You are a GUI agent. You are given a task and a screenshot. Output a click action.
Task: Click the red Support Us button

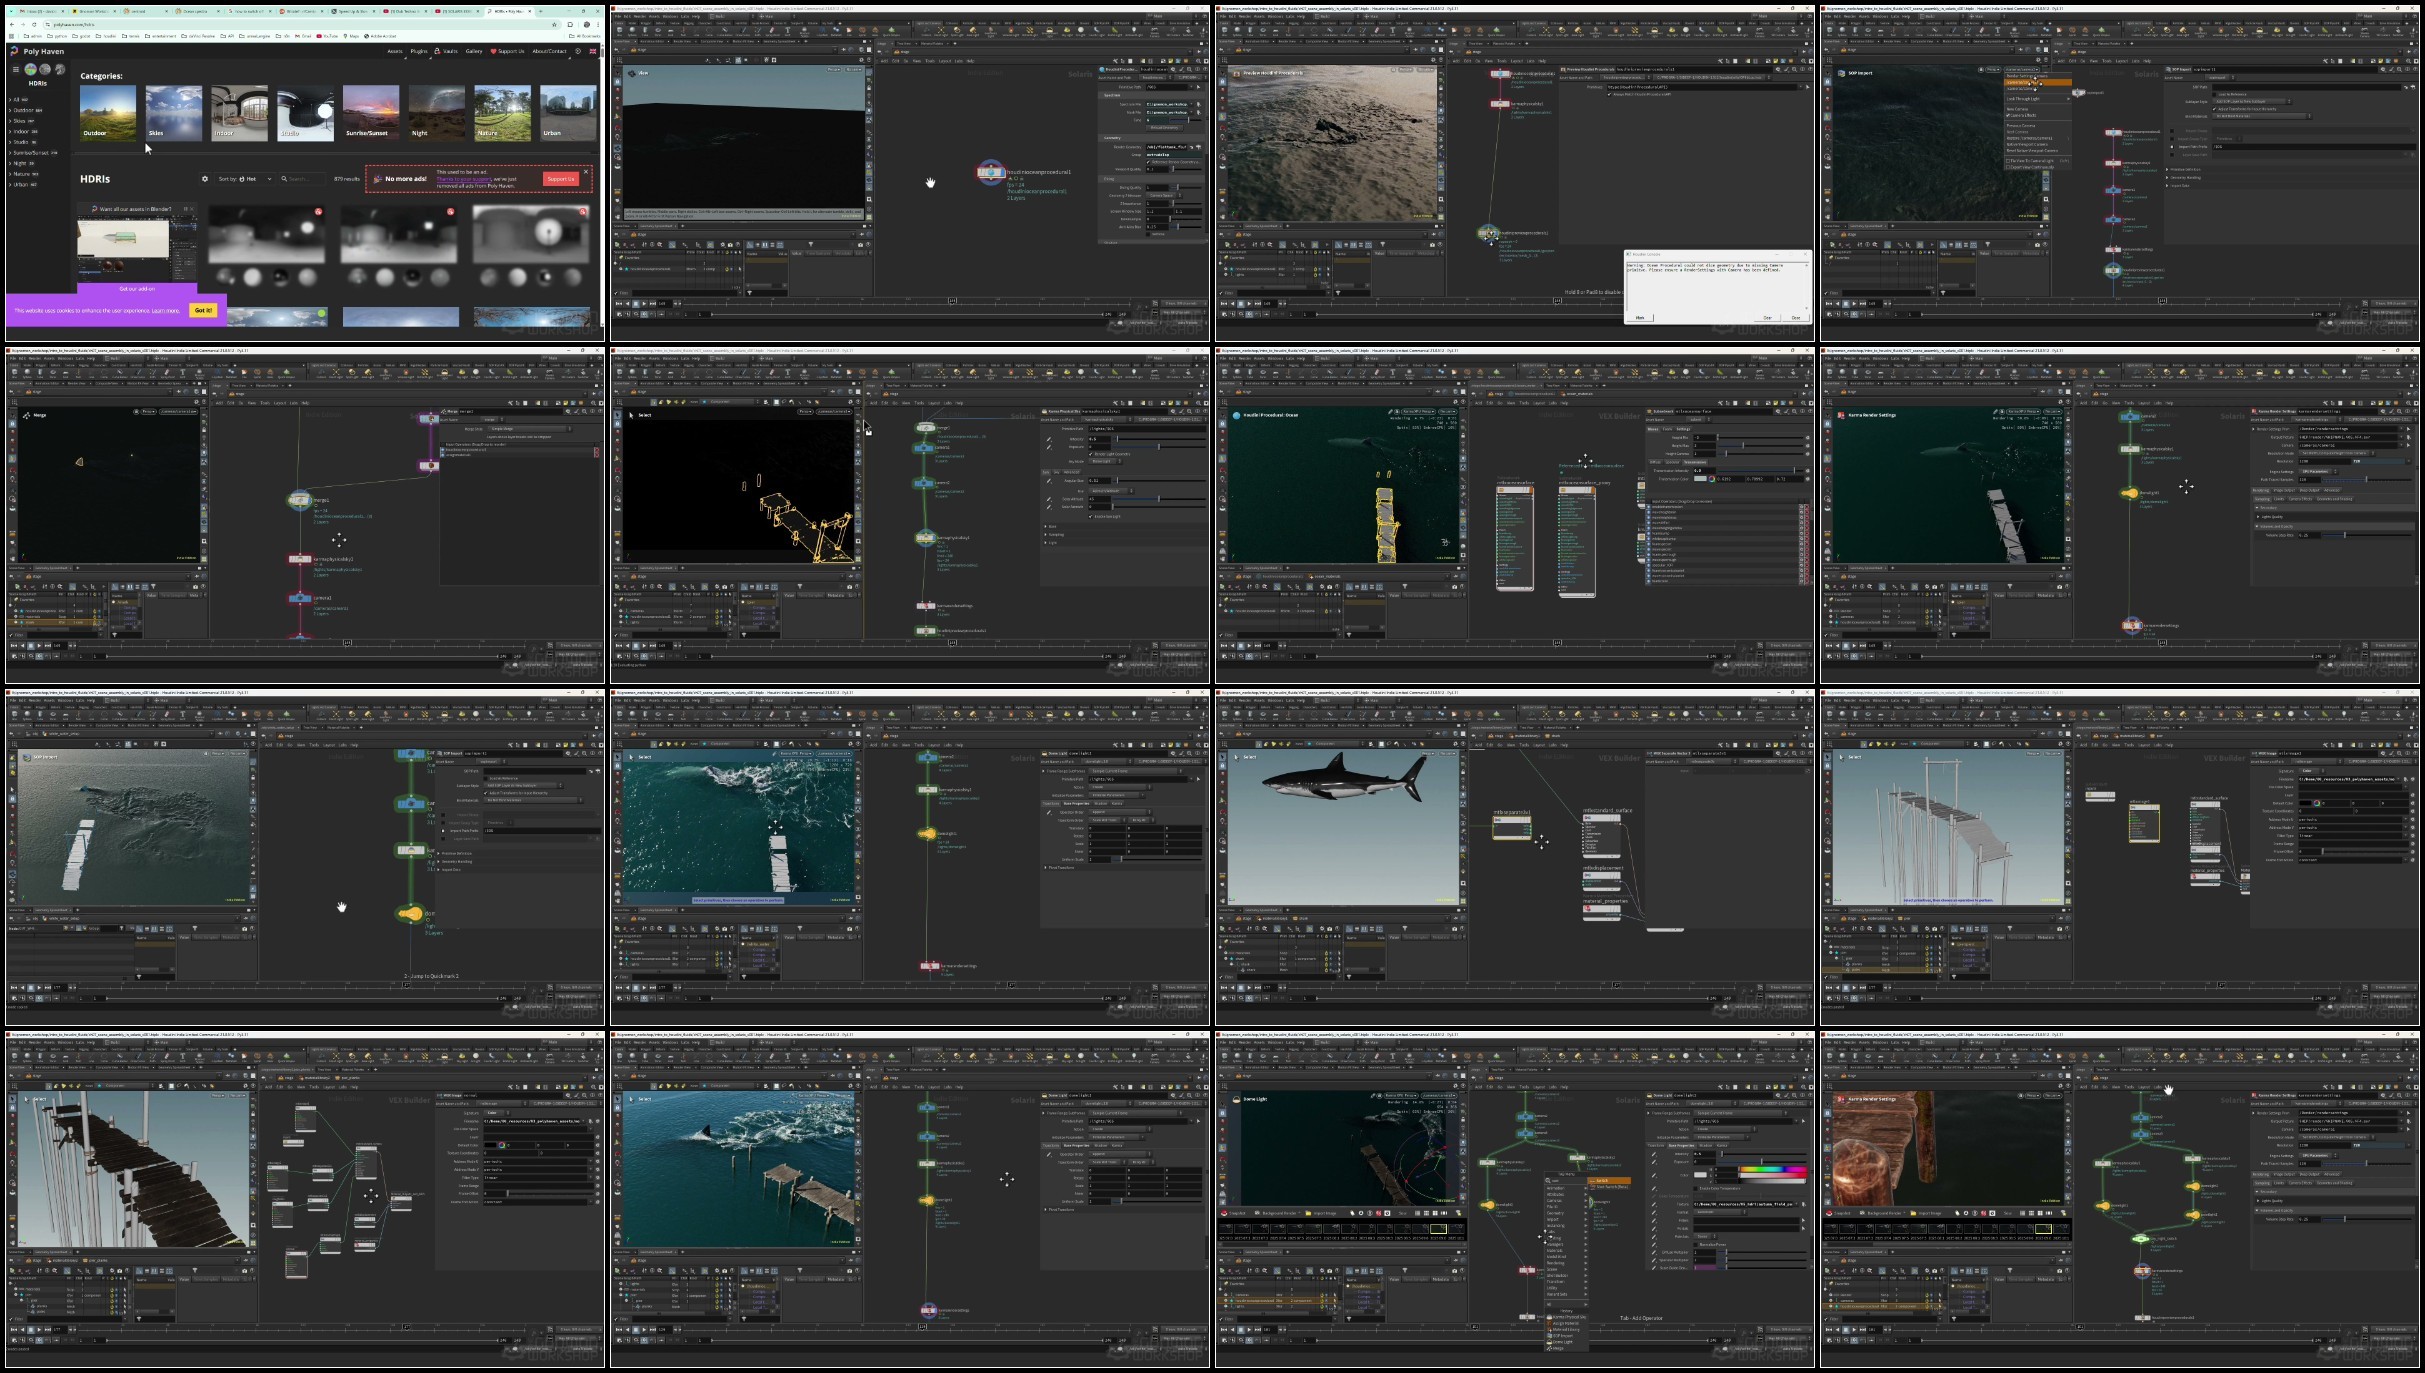560,179
